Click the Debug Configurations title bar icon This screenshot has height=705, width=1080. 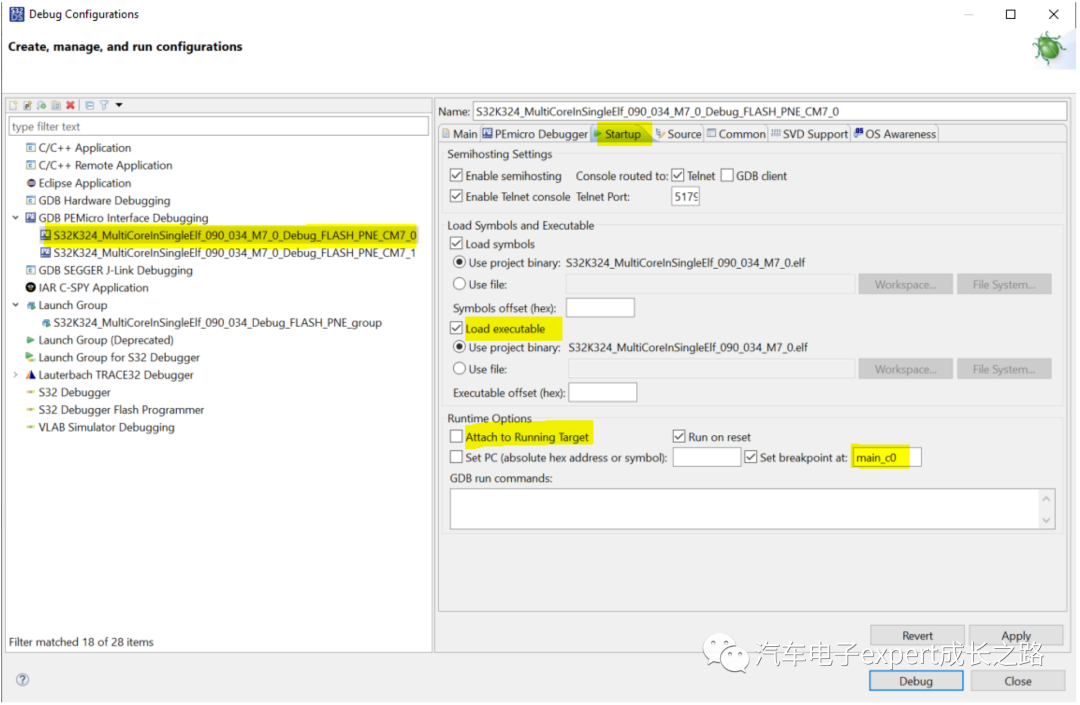17,14
